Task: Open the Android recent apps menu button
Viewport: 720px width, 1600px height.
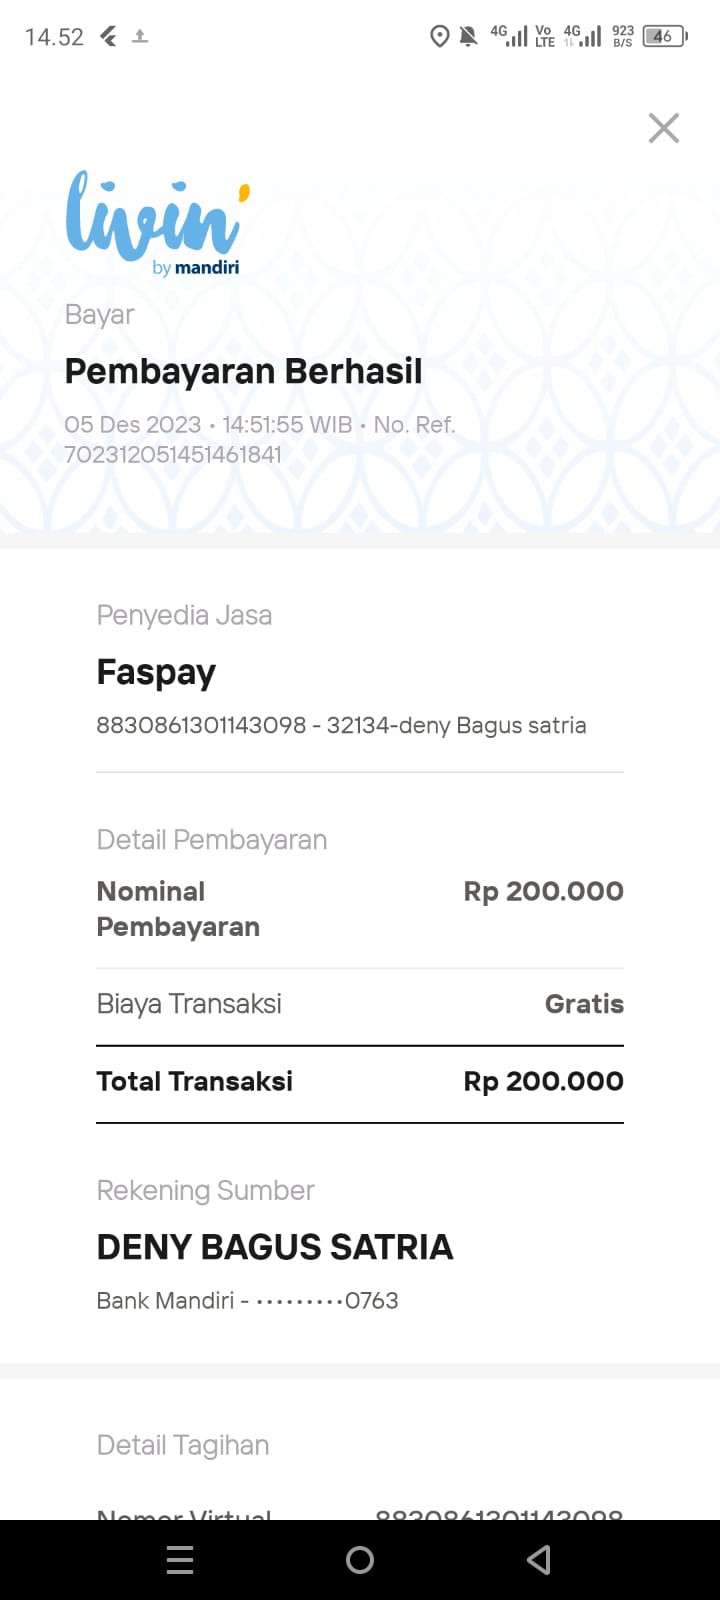Action: (x=180, y=1560)
